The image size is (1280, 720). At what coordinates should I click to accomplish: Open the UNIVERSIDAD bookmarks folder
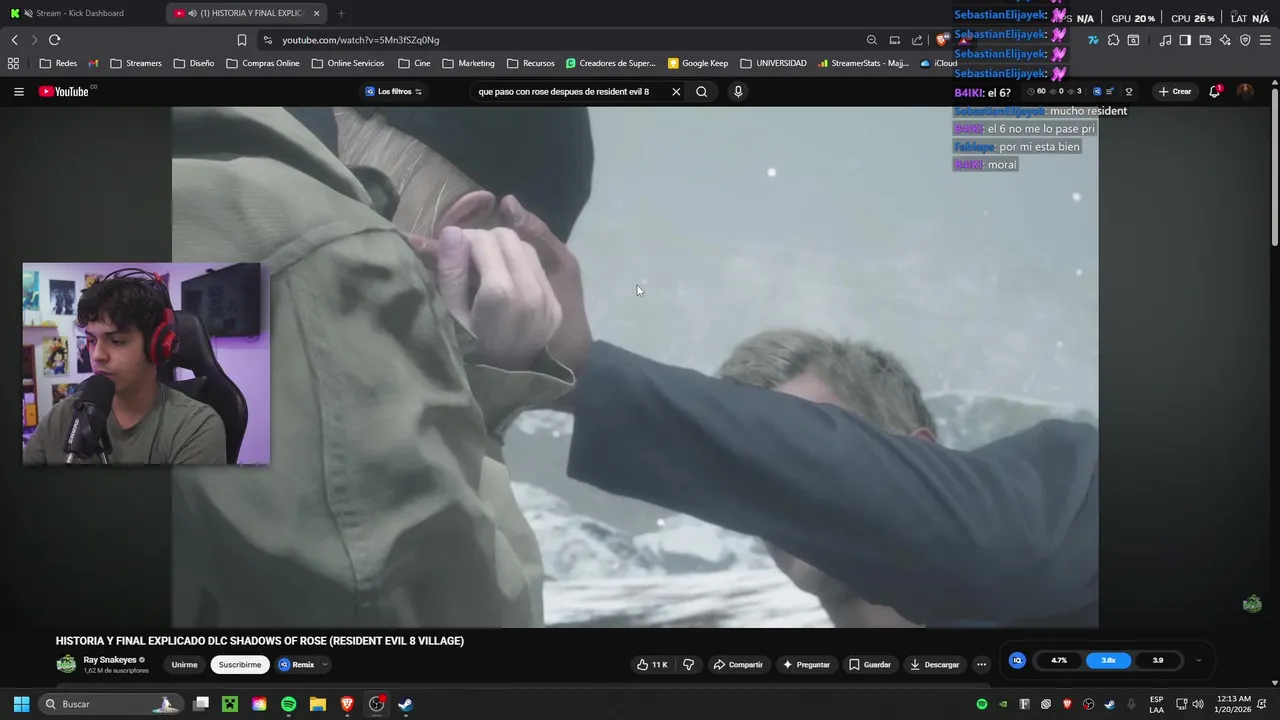pyautogui.click(x=773, y=63)
